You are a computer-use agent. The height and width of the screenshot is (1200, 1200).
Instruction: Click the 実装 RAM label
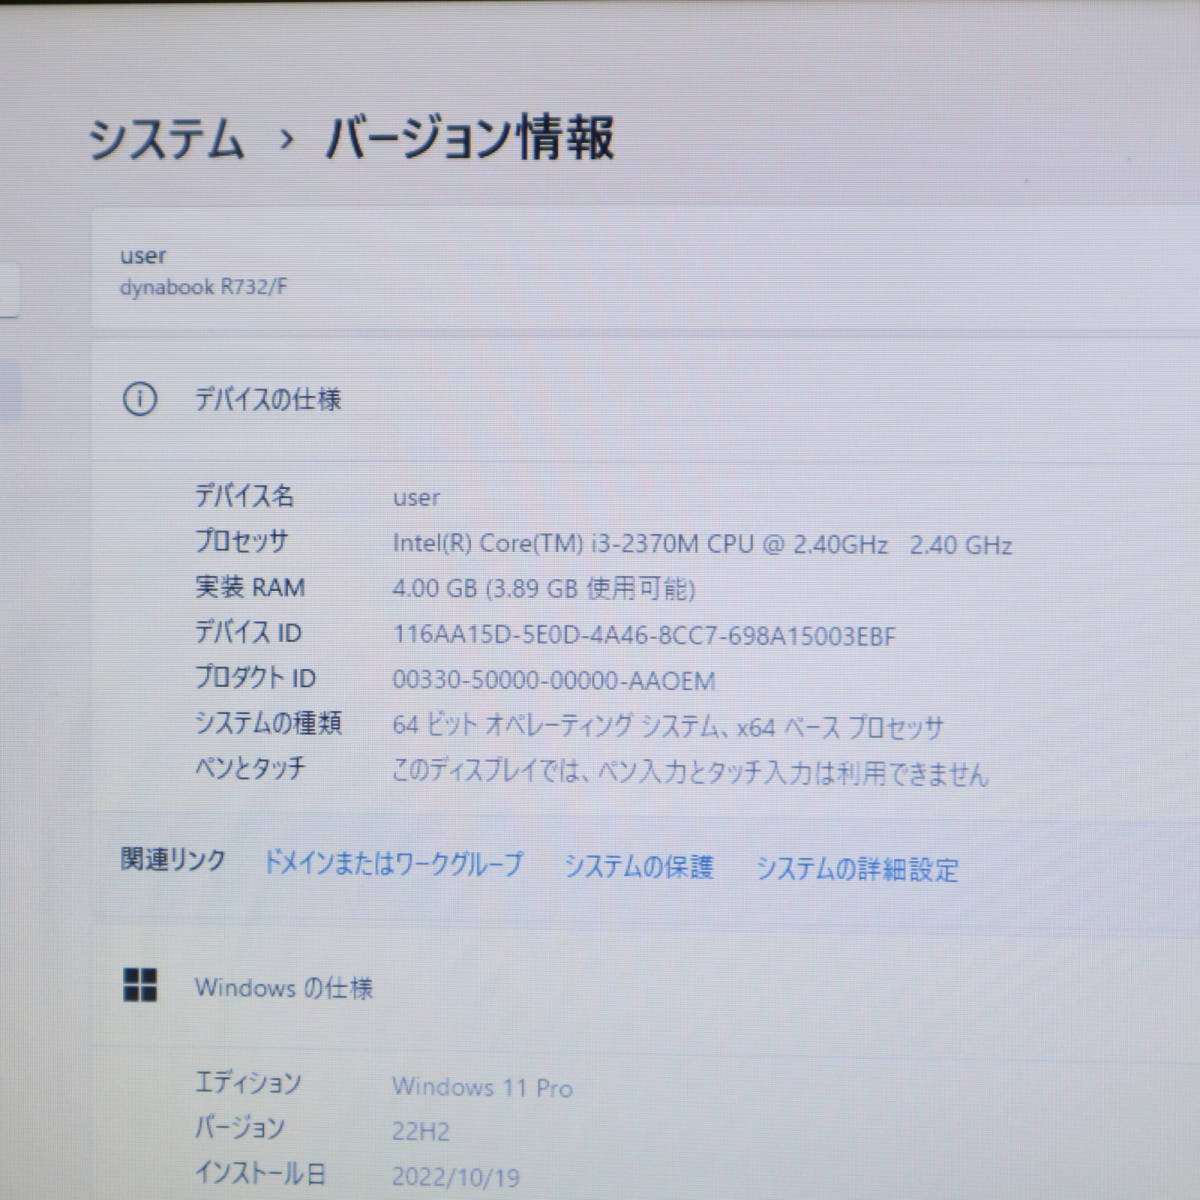tap(250, 587)
